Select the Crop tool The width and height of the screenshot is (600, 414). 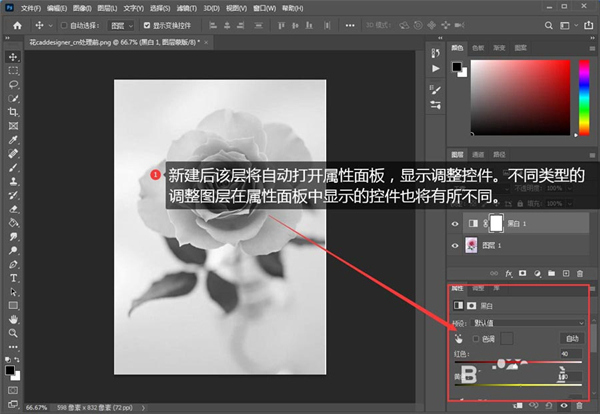(x=14, y=112)
